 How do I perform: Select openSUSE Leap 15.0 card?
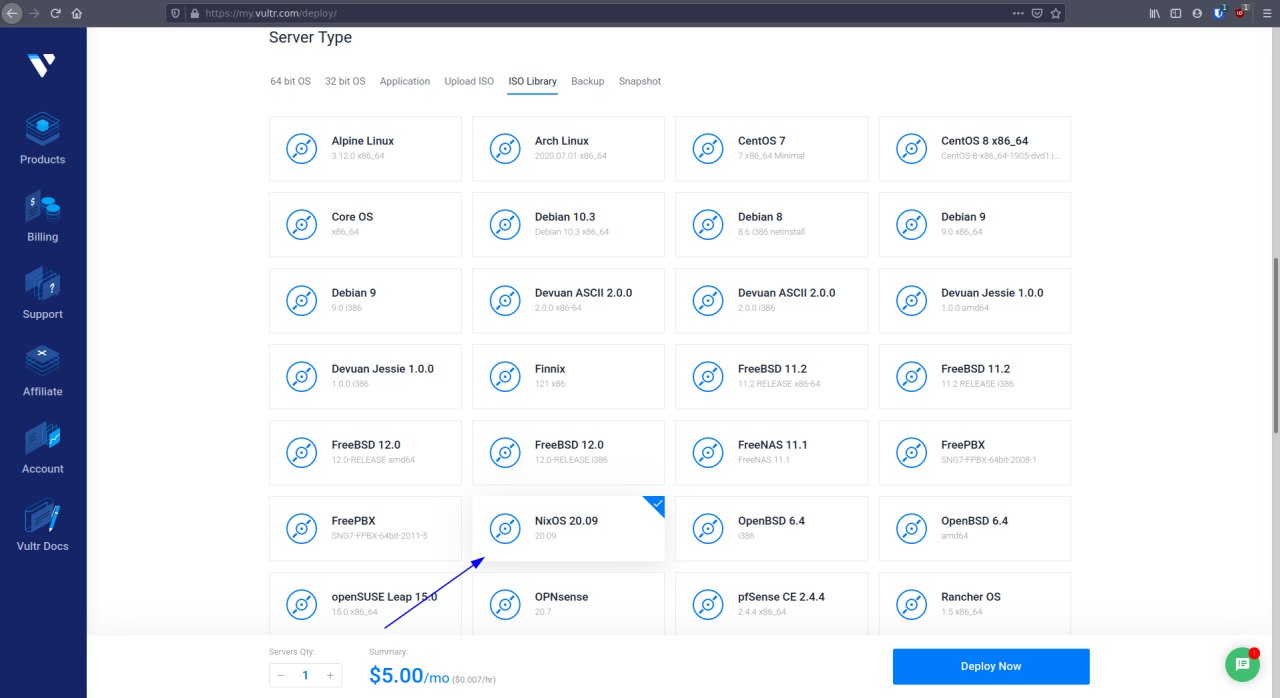point(365,604)
